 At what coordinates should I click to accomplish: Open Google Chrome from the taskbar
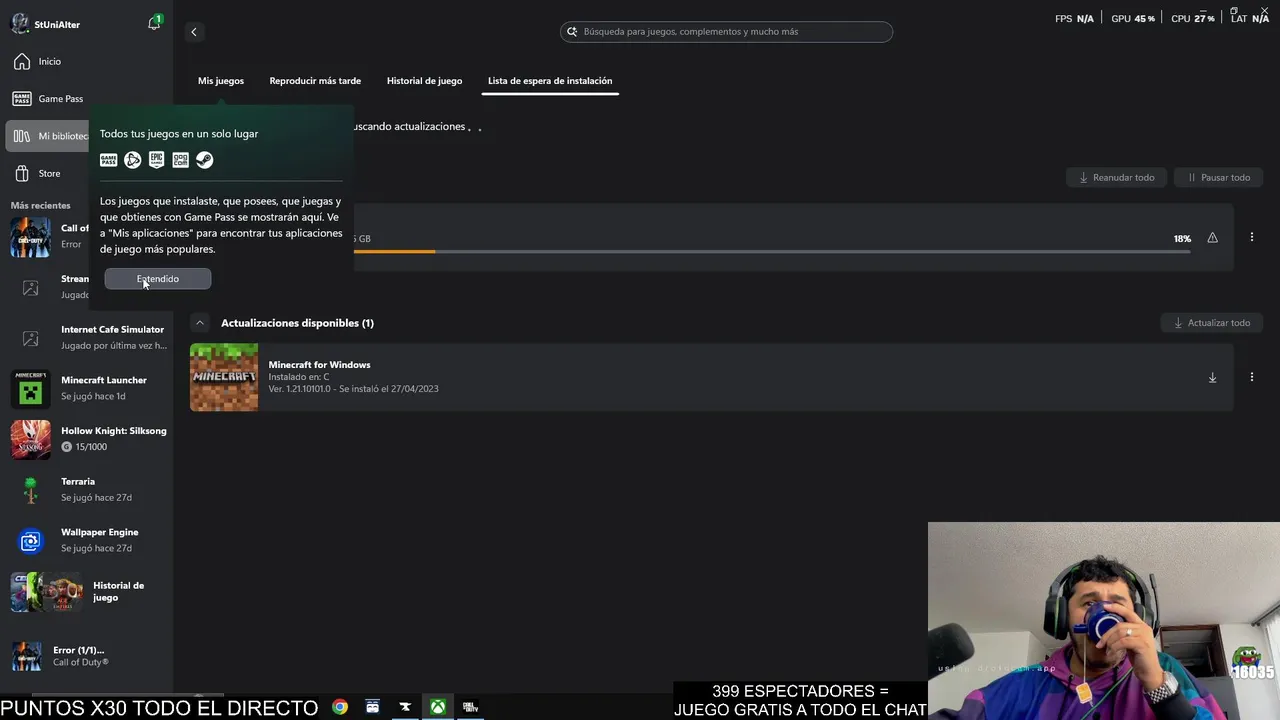pyautogui.click(x=340, y=707)
